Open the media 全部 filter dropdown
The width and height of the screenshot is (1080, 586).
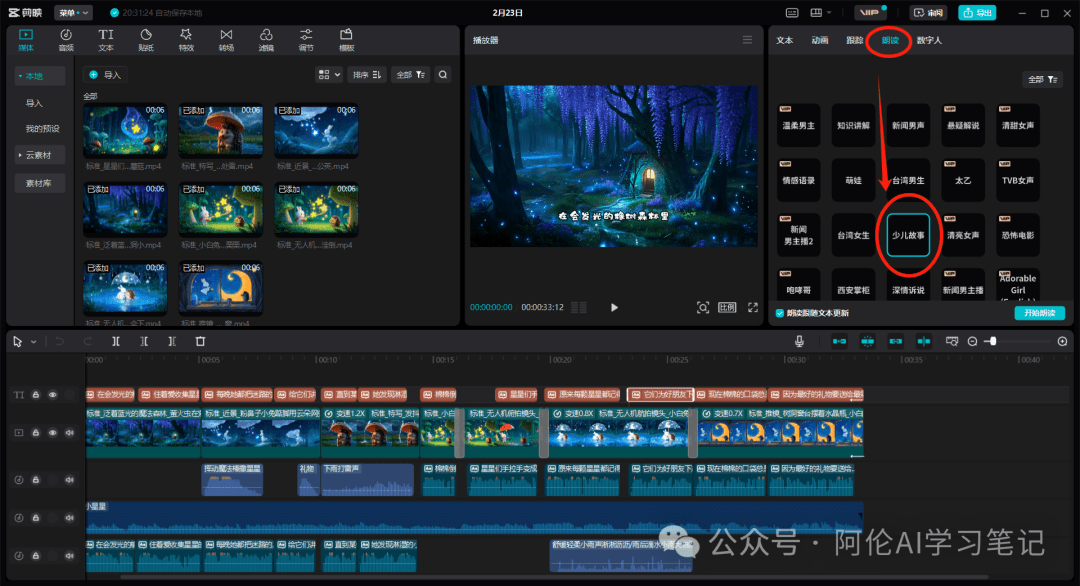pos(411,74)
